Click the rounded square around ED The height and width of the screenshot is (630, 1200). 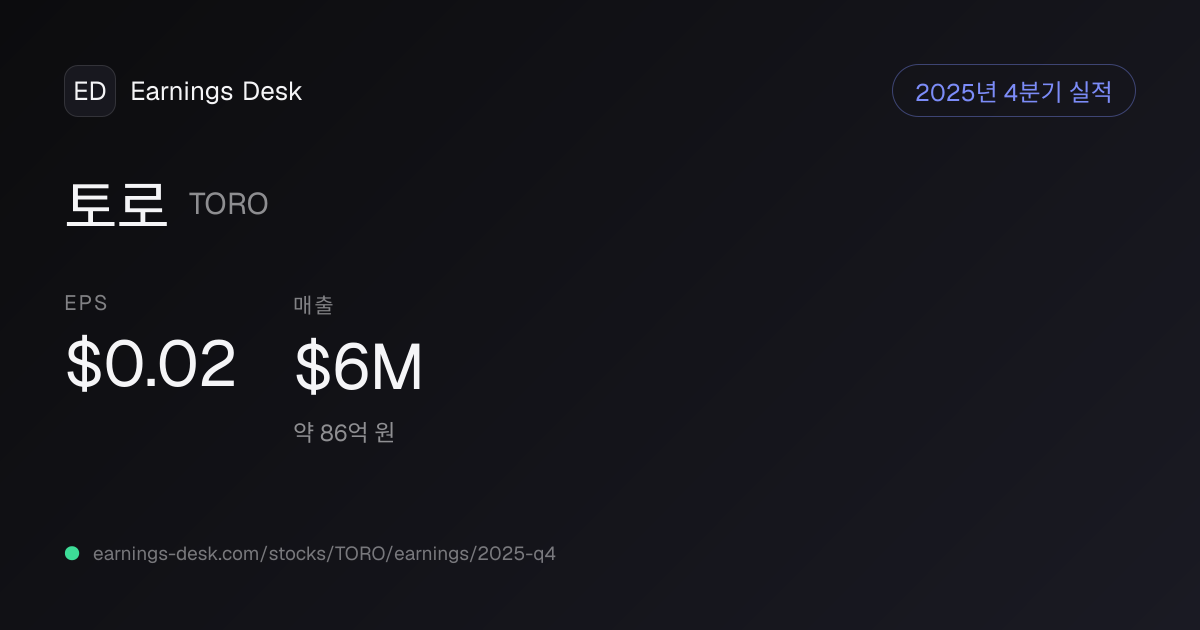90,91
